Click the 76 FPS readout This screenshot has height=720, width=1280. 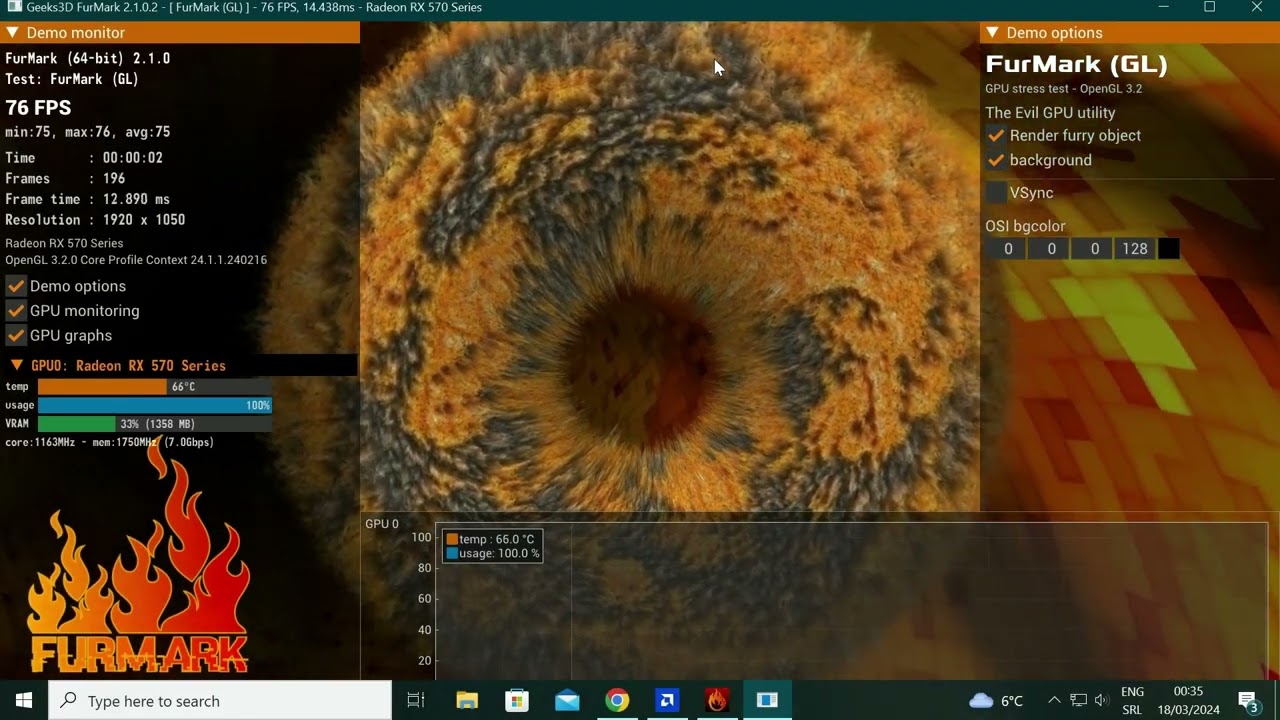pyautogui.click(x=38, y=108)
